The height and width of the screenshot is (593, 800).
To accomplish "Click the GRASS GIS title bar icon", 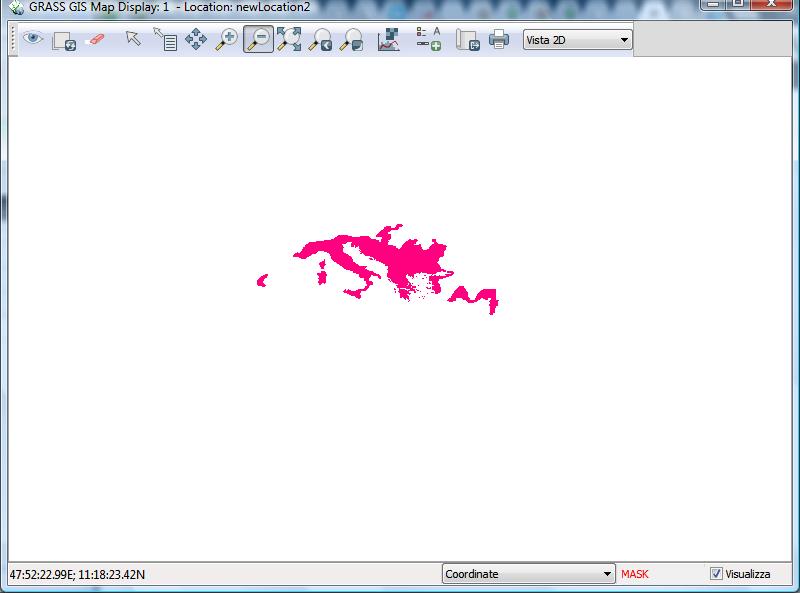I will [x=16, y=7].
